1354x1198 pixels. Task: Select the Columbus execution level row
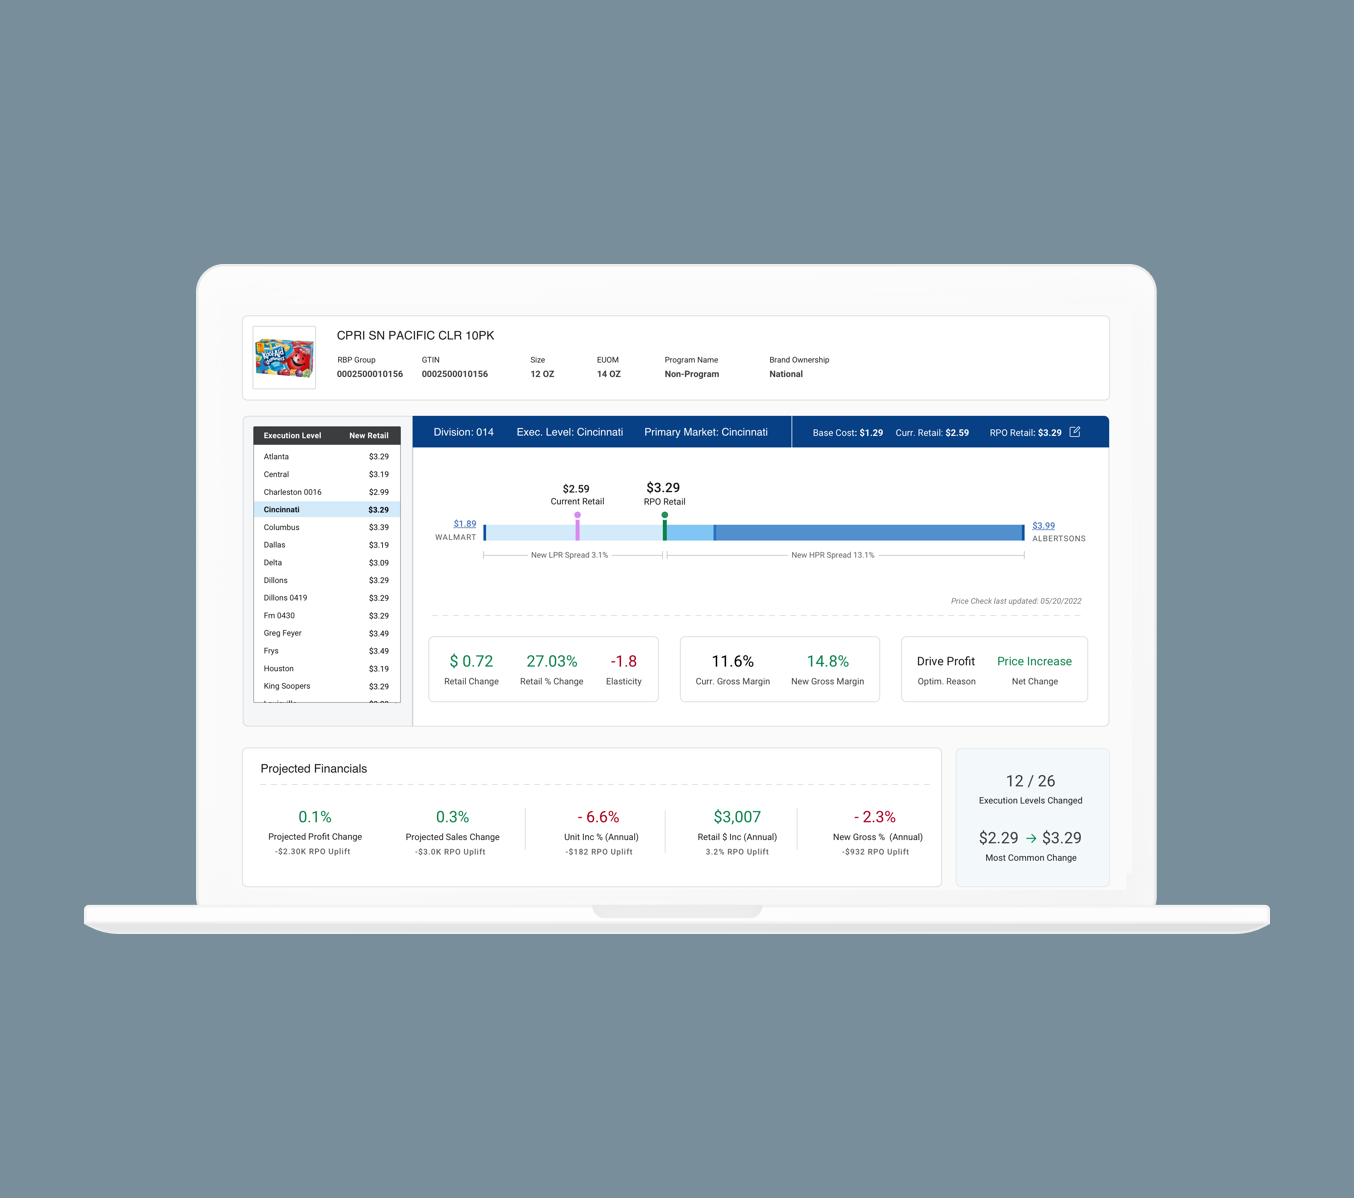(327, 528)
